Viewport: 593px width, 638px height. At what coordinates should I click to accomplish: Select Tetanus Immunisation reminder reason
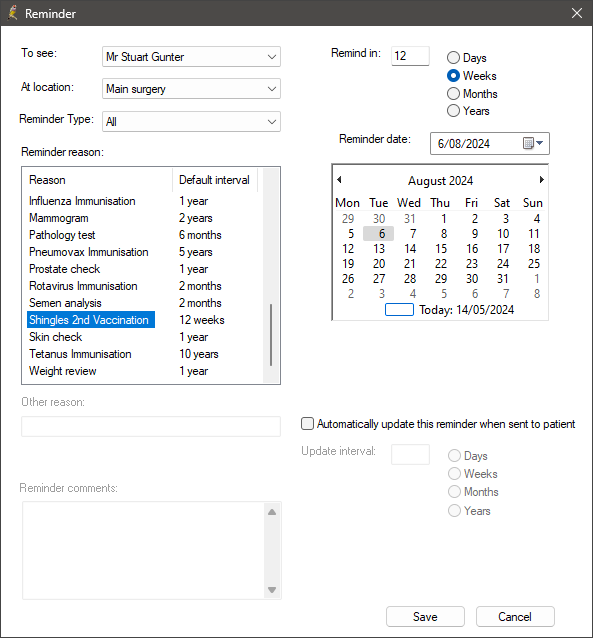point(80,354)
